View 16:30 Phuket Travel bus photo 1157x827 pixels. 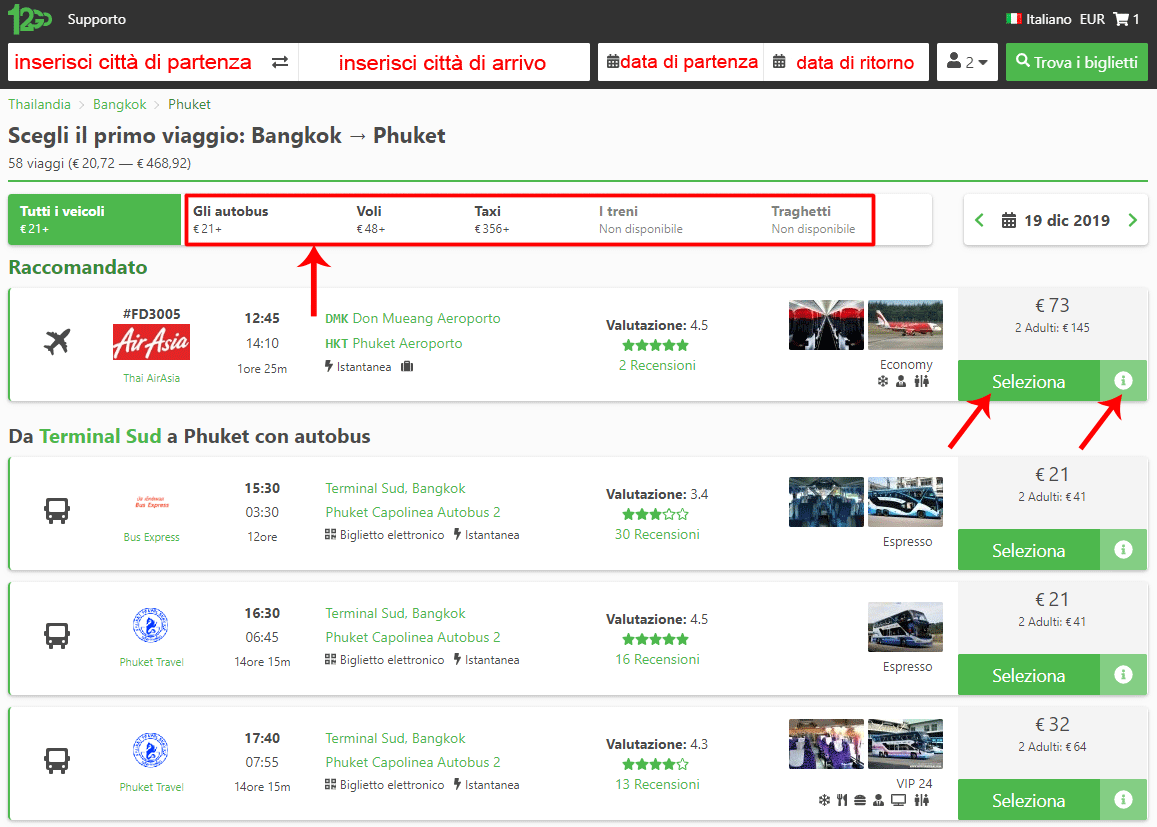click(905, 627)
